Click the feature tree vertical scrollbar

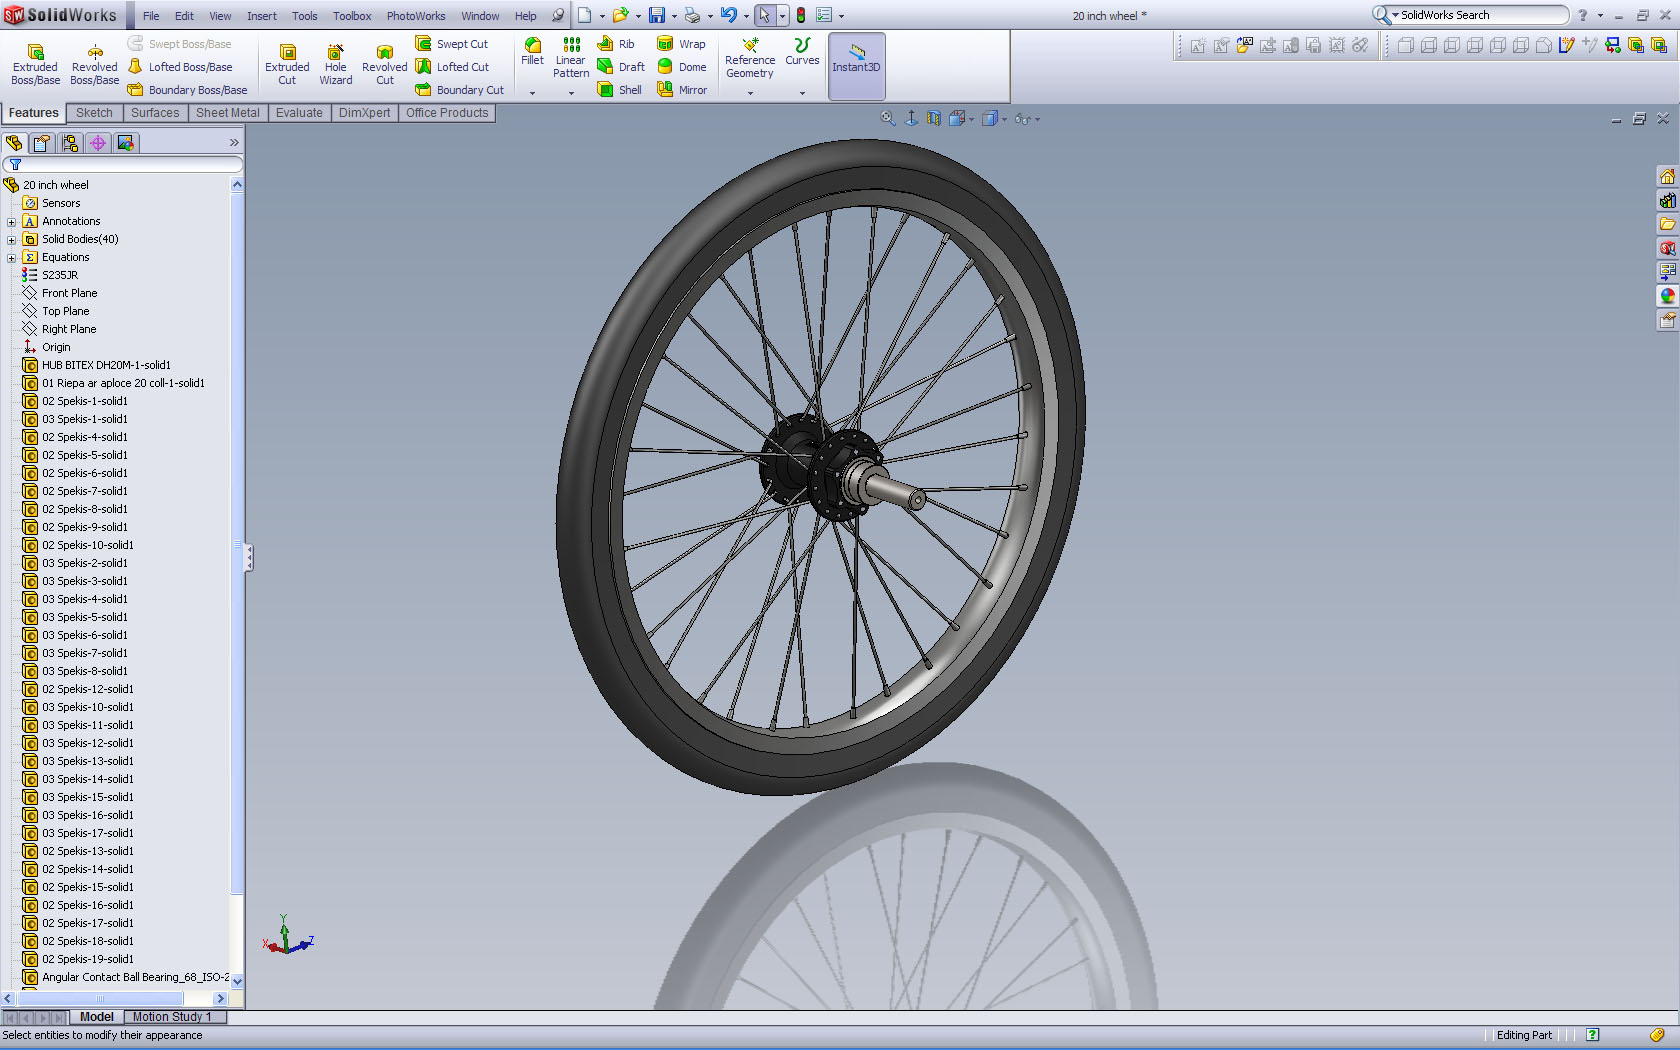coord(237,583)
